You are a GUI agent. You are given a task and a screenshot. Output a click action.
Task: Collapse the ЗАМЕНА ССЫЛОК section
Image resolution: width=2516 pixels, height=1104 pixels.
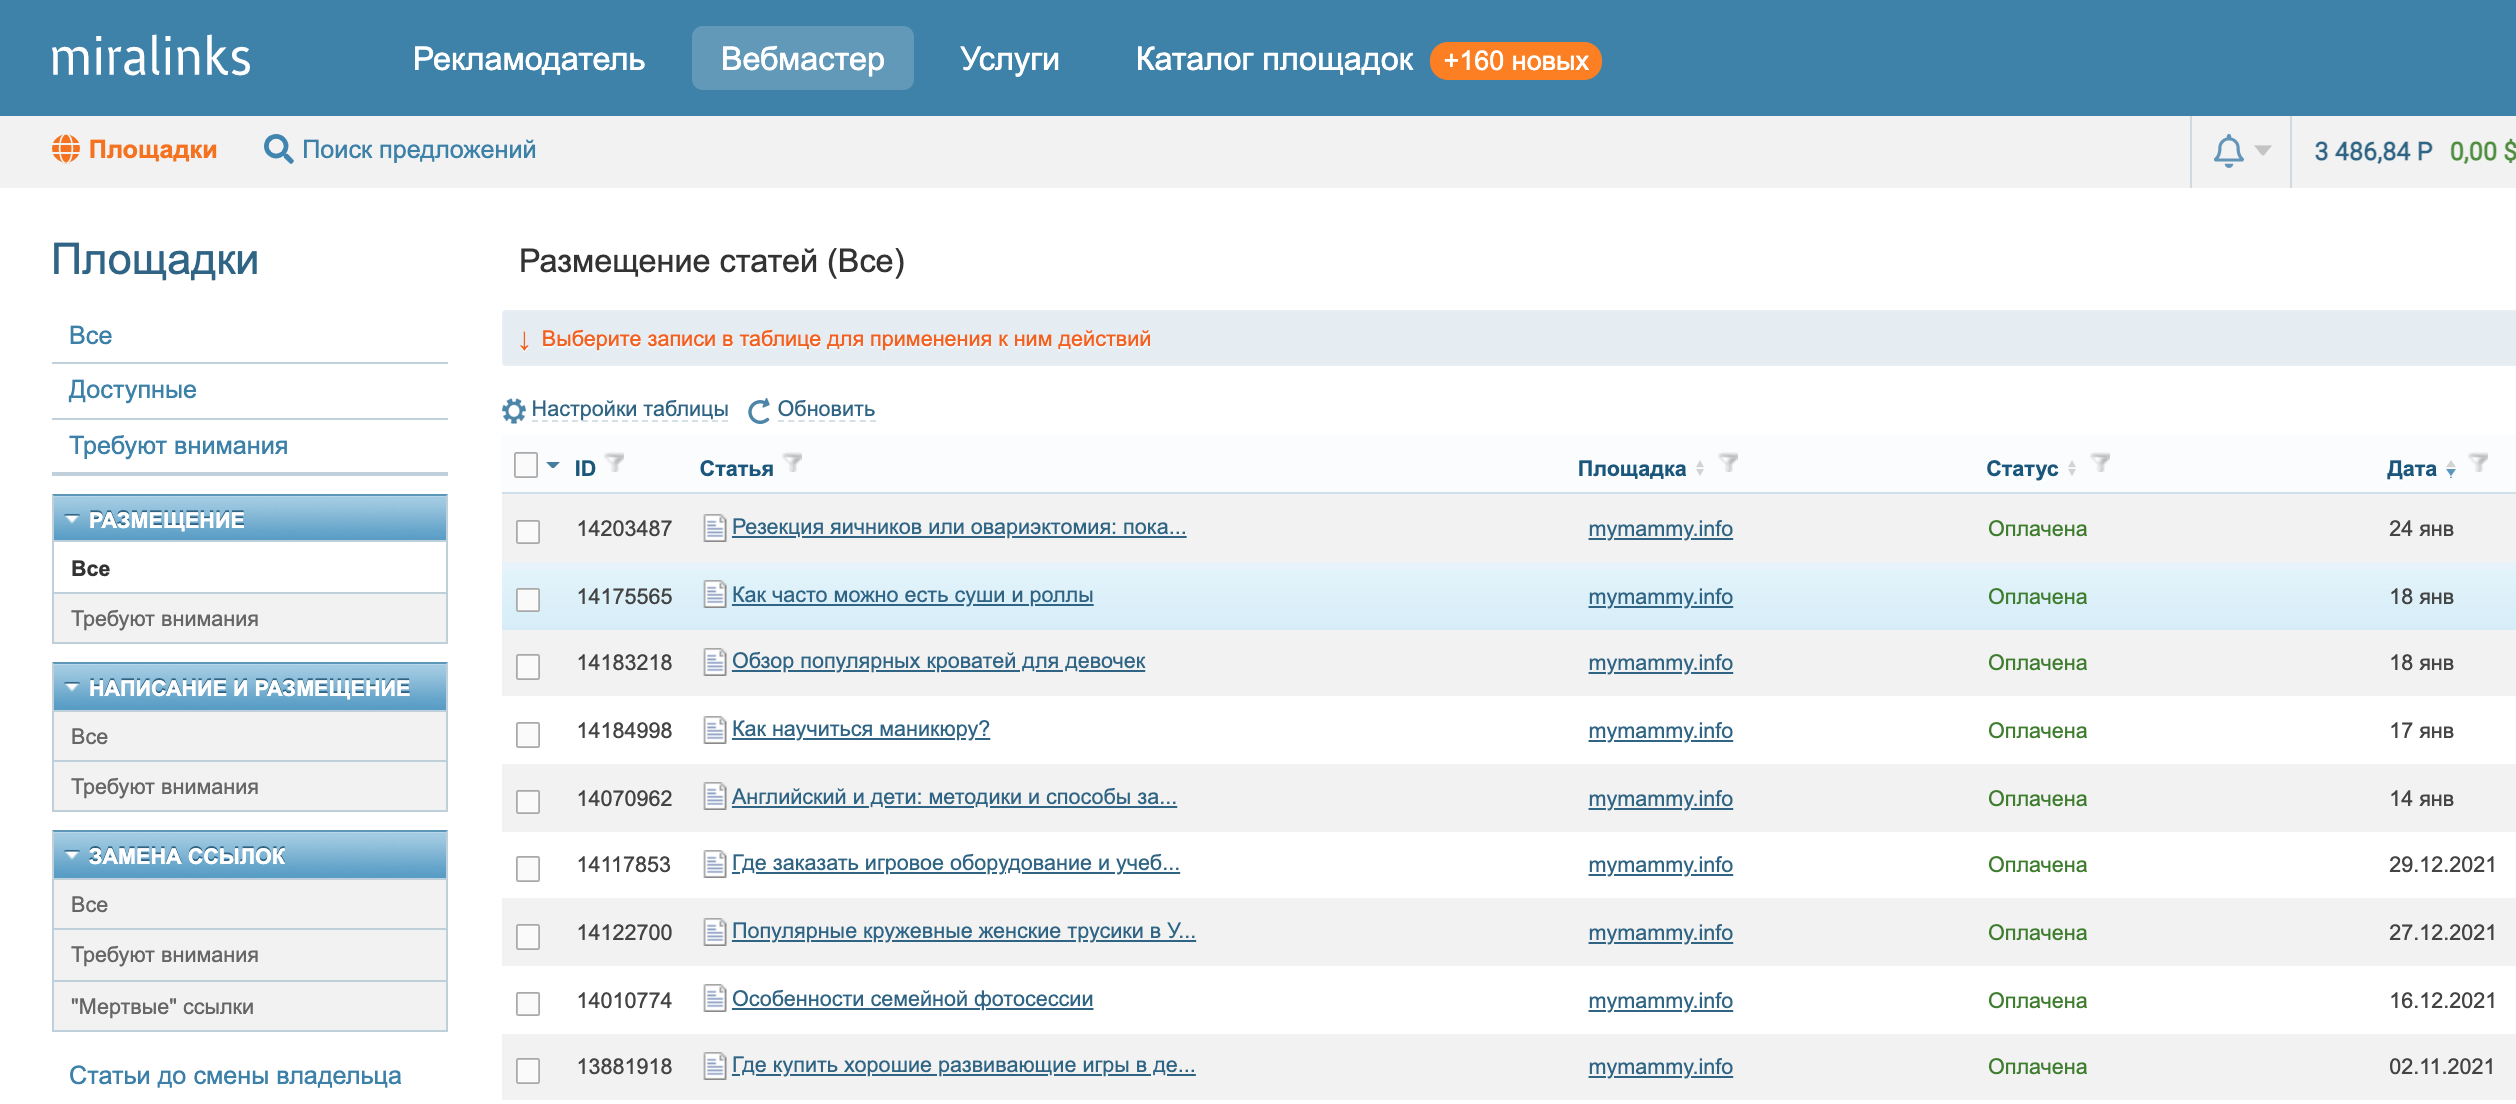(72, 856)
